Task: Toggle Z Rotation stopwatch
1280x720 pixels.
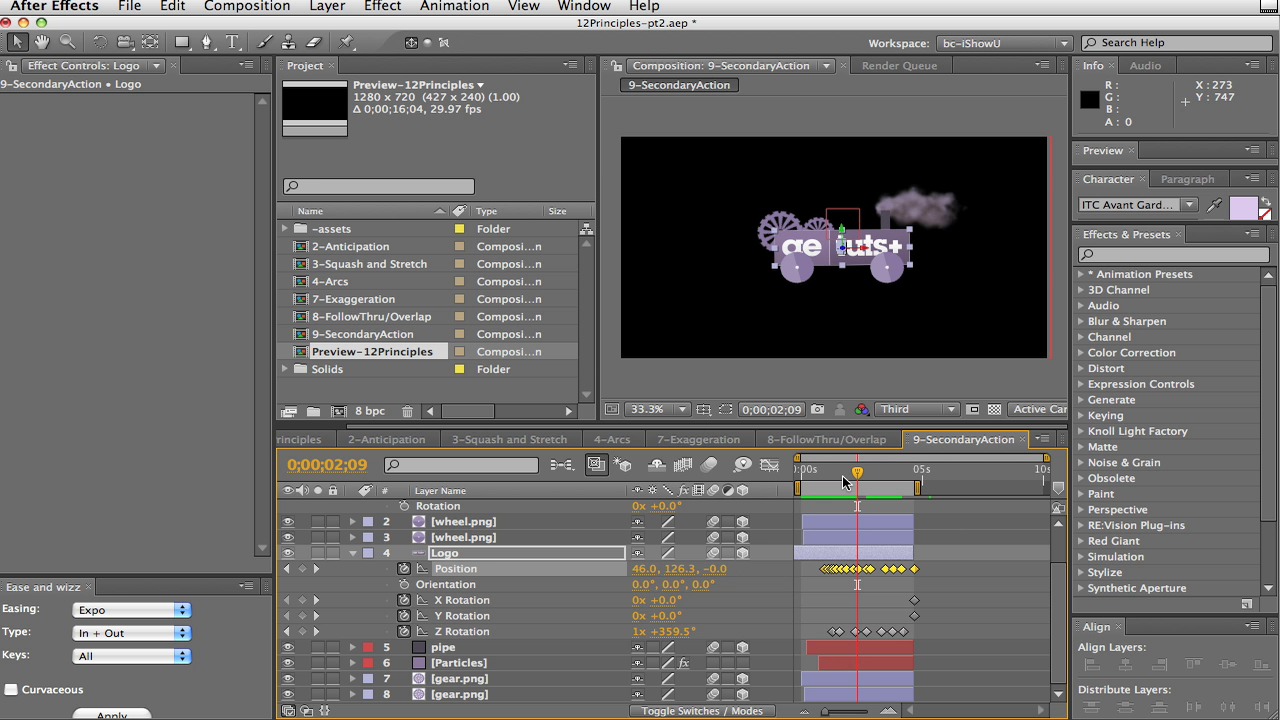Action: (x=404, y=632)
